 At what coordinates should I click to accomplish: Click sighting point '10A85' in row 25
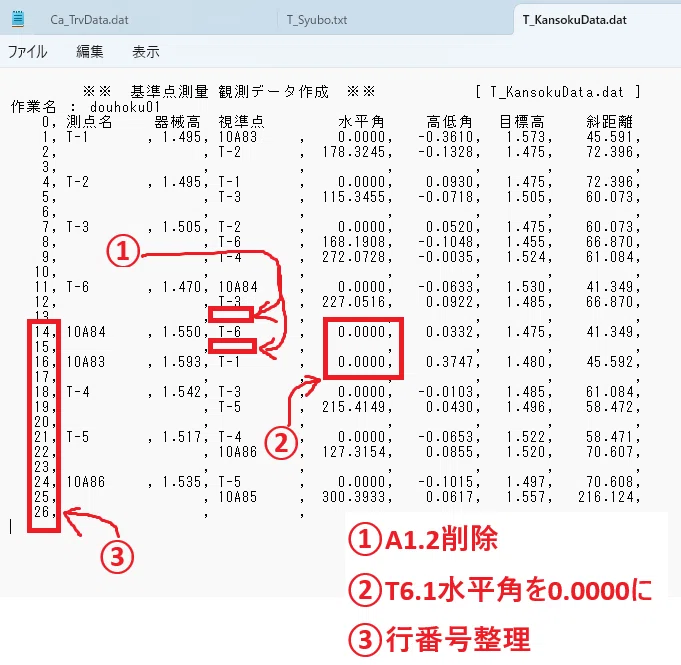238,497
